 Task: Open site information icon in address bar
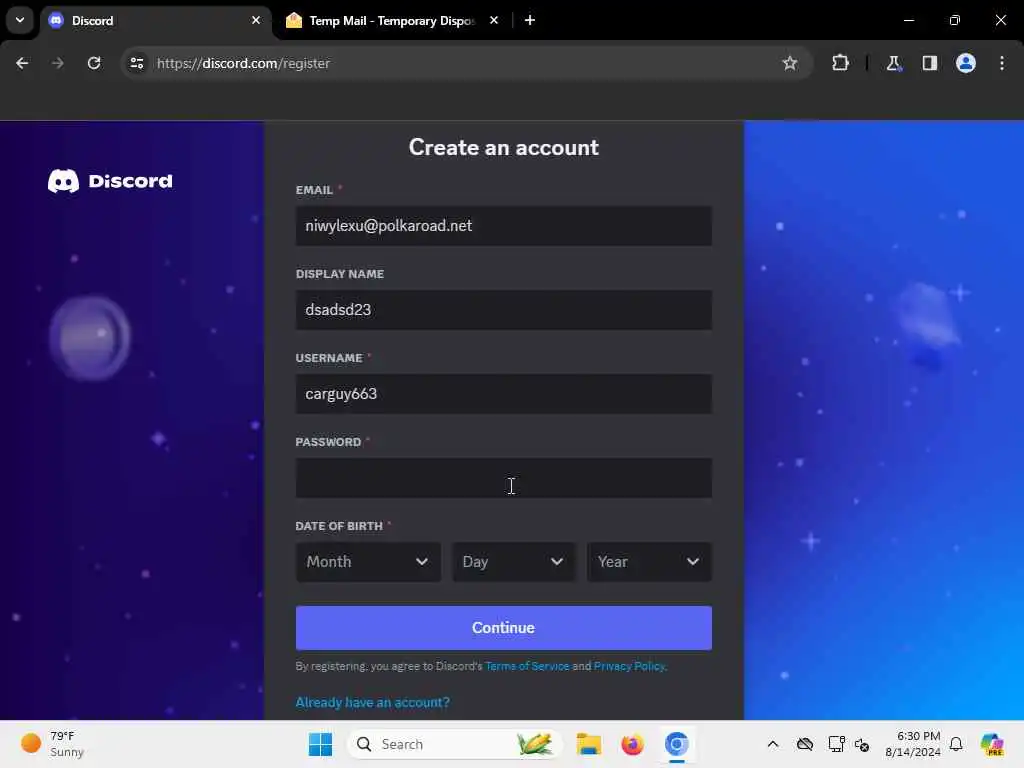click(137, 63)
